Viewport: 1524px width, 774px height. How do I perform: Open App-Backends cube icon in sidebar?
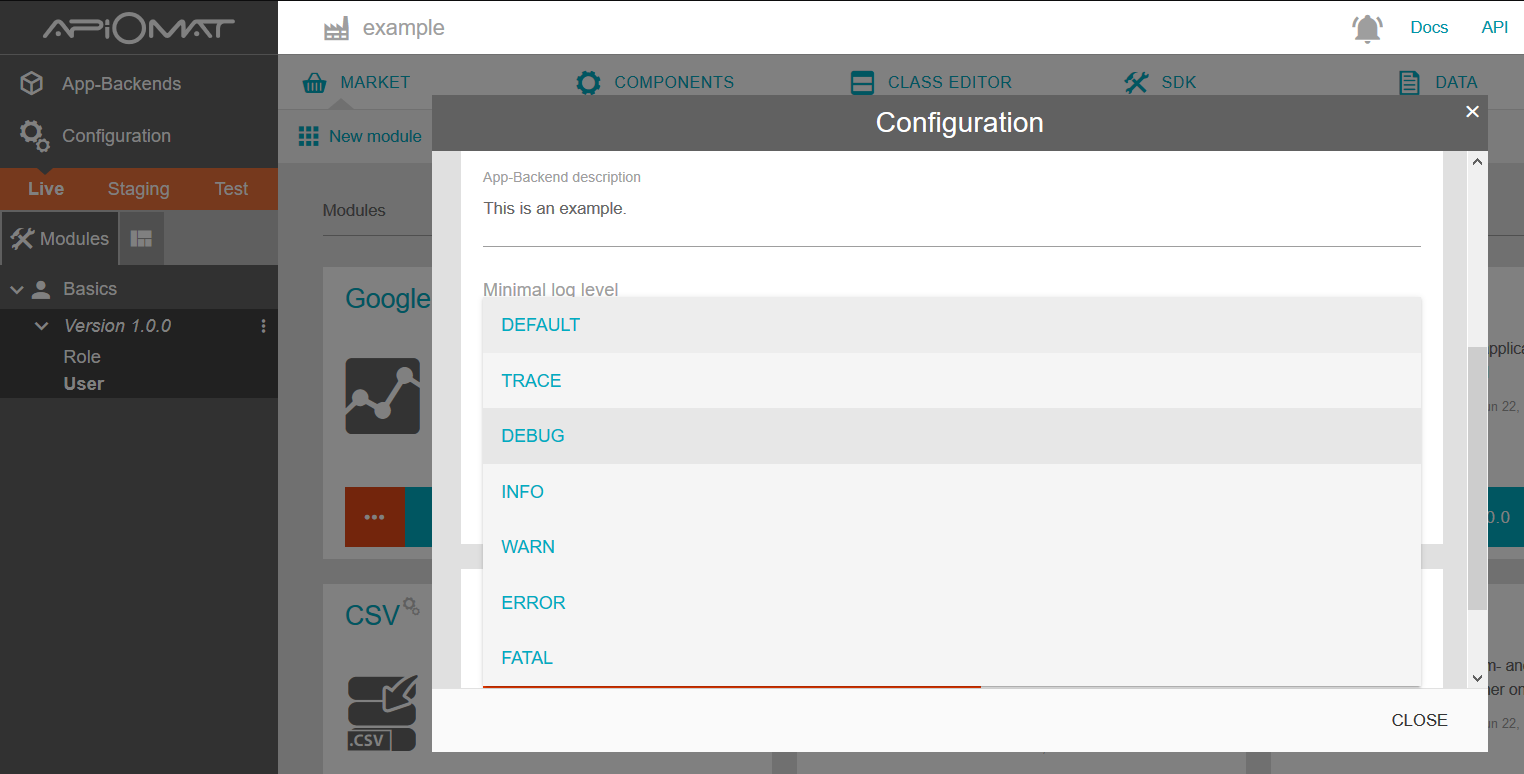32,83
